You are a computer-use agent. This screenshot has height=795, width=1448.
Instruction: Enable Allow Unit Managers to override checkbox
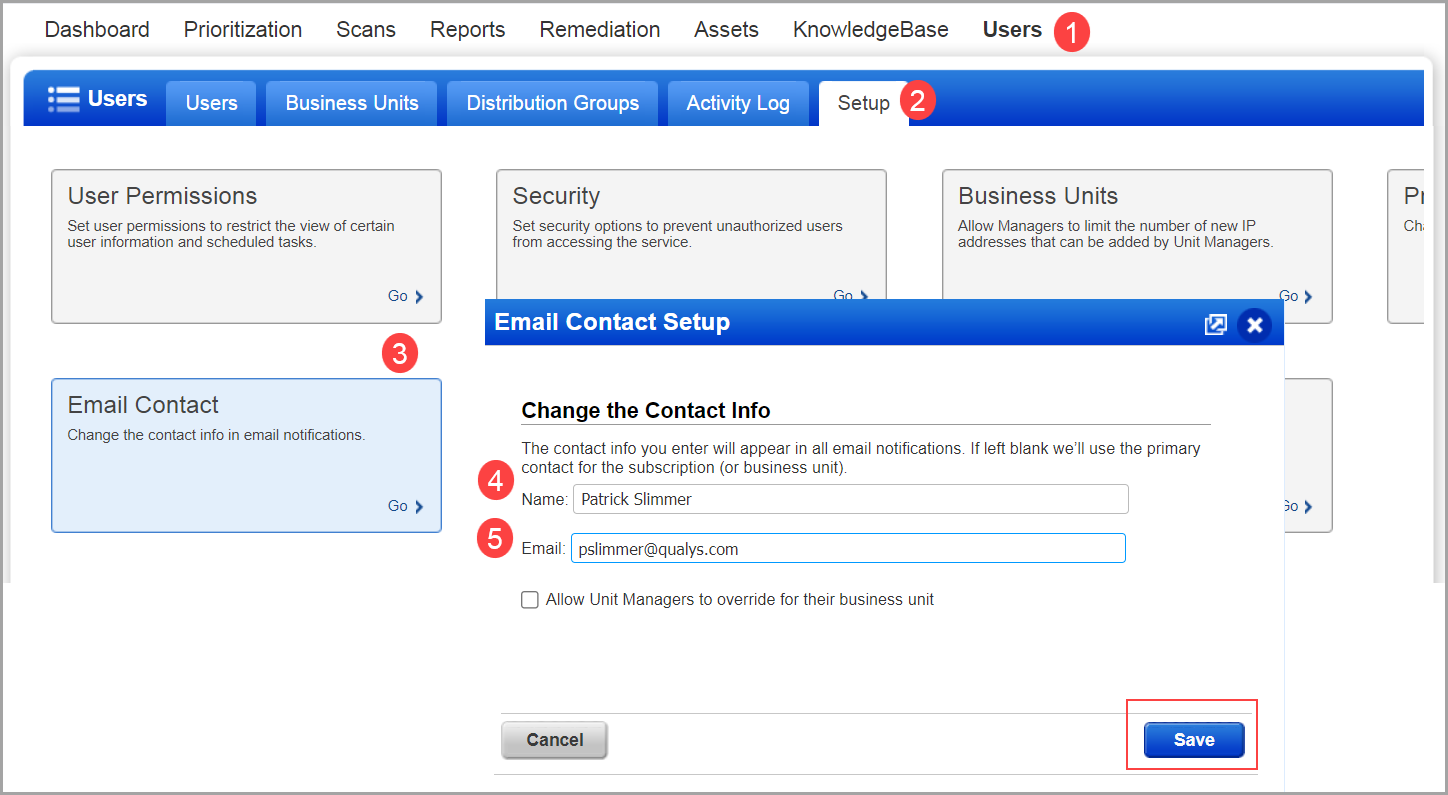[x=529, y=599]
